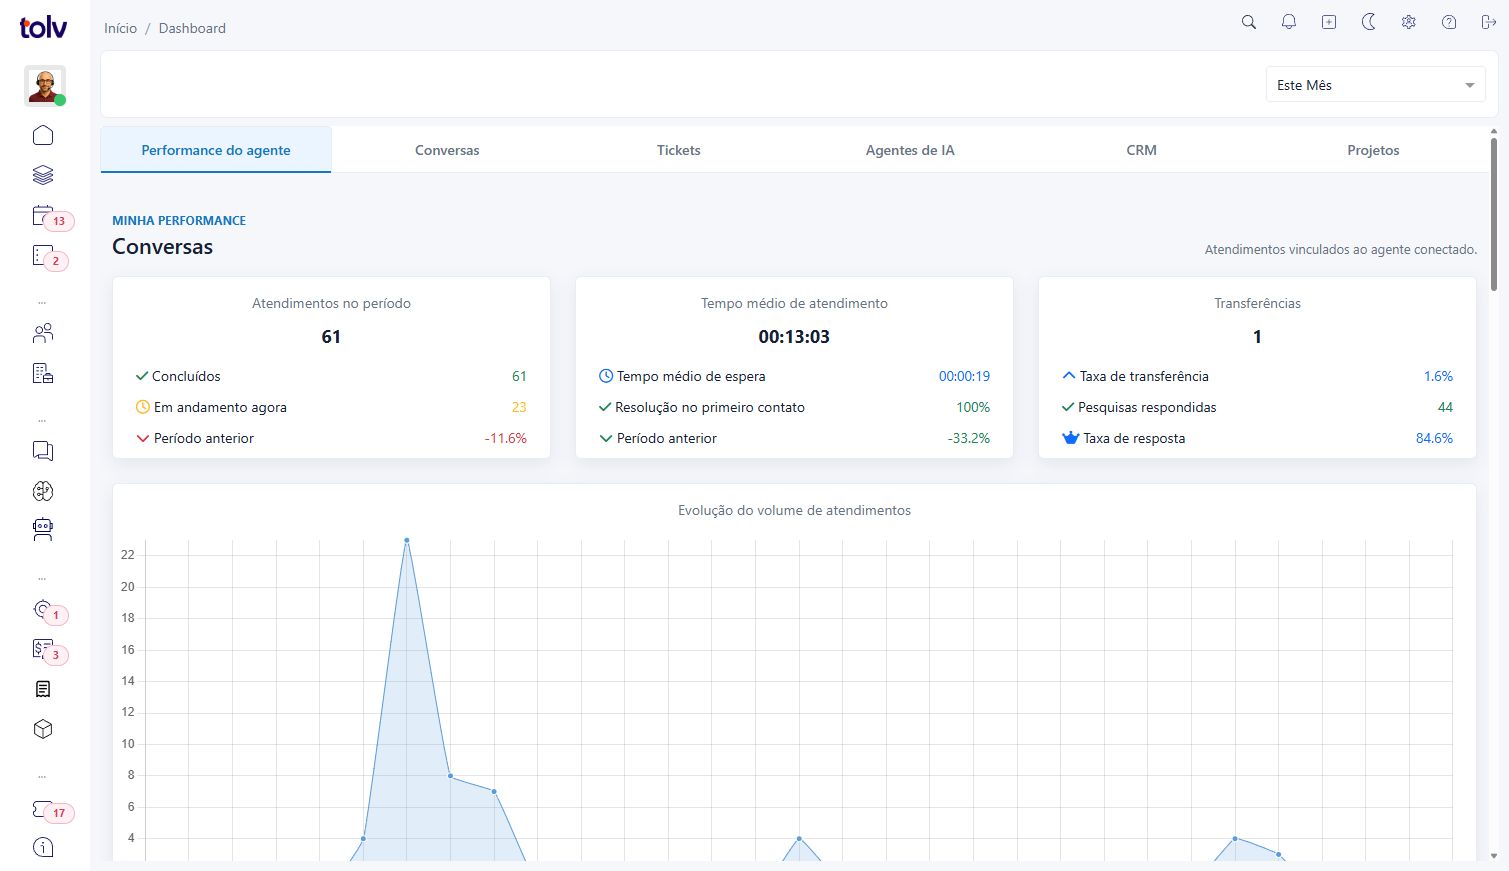Open the contacts people sidebar icon
Viewport: 1509px width, 871px height.
[x=43, y=333]
